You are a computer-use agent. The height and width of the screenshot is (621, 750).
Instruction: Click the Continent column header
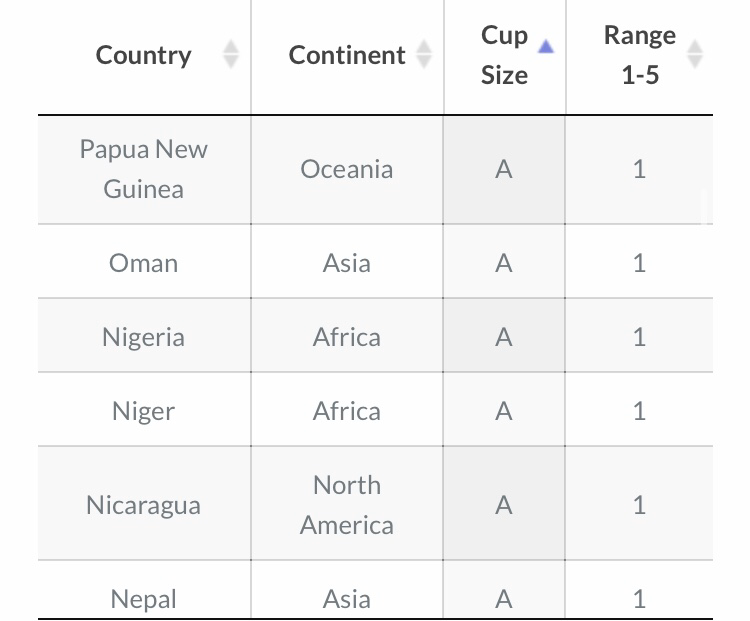pyautogui.click(x=347, y=55)
